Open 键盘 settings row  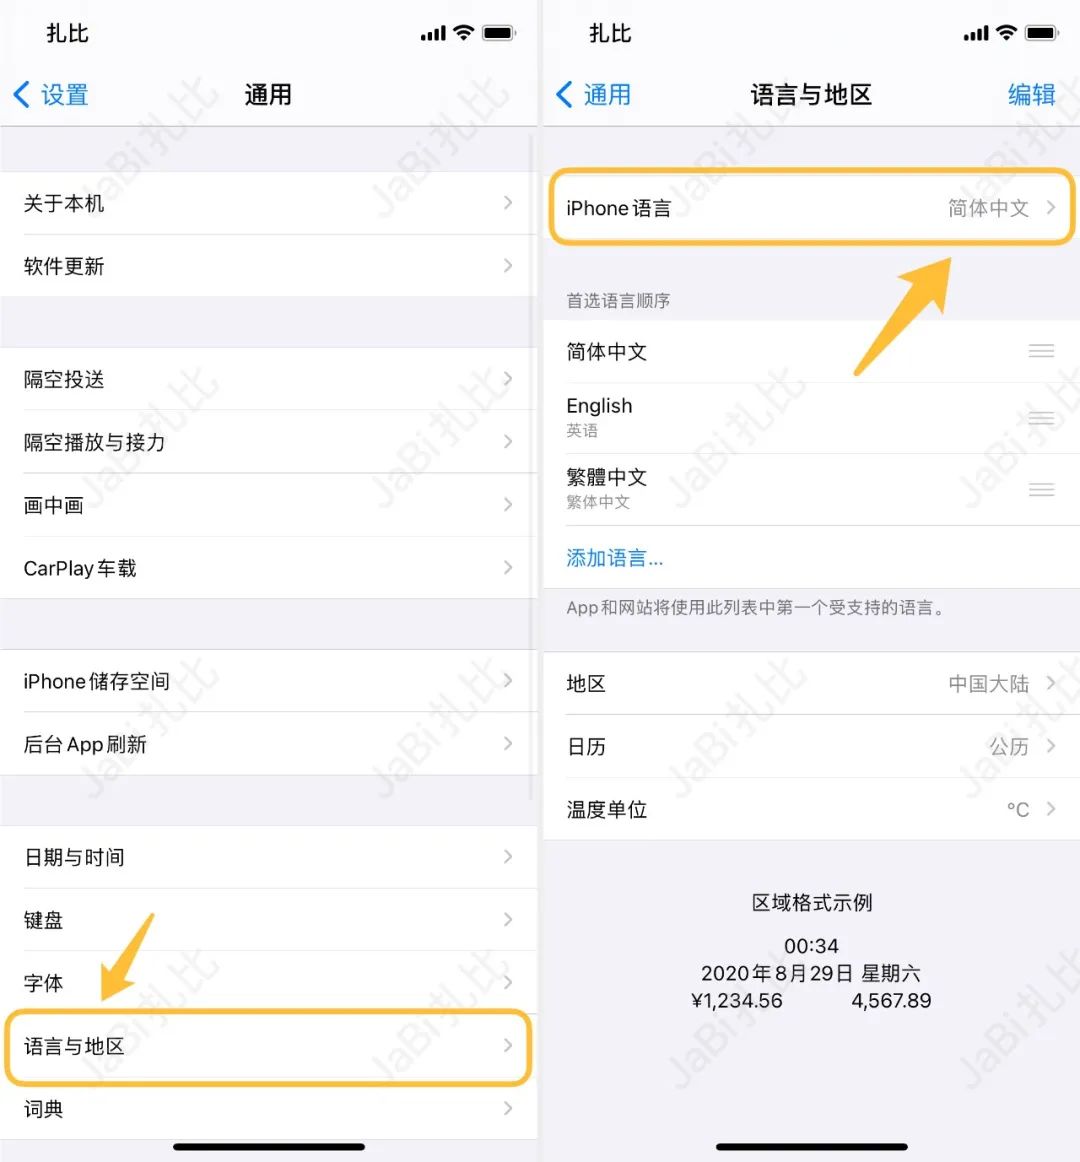[268, 920]
